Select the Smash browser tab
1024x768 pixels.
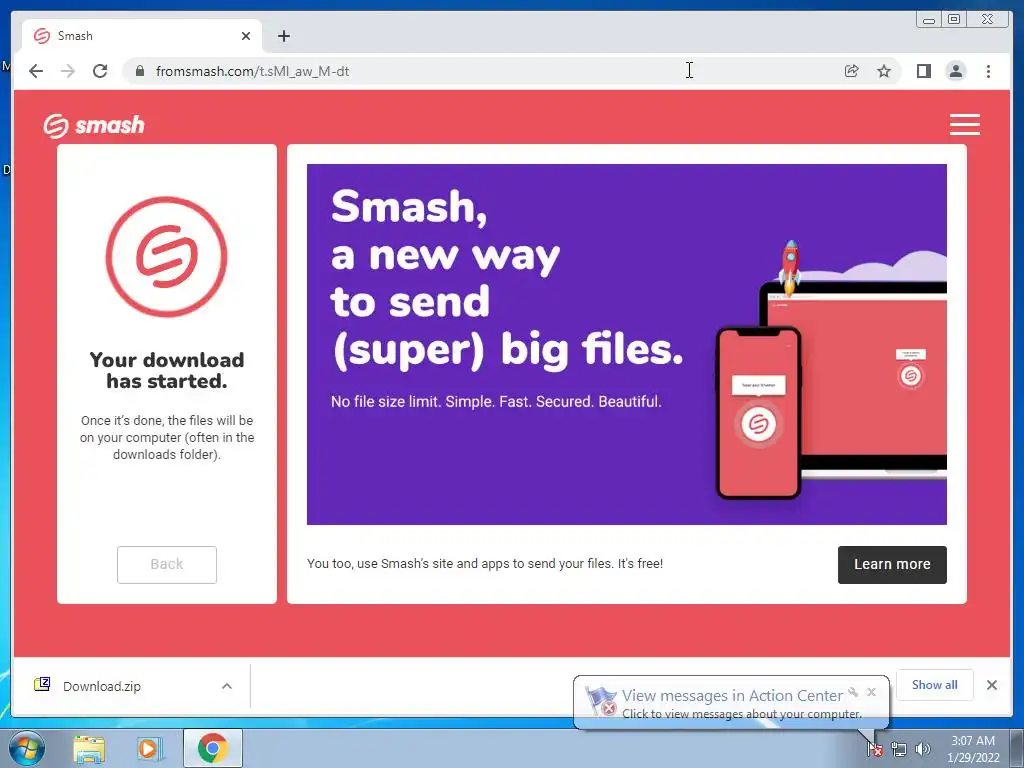click(142, 36)
